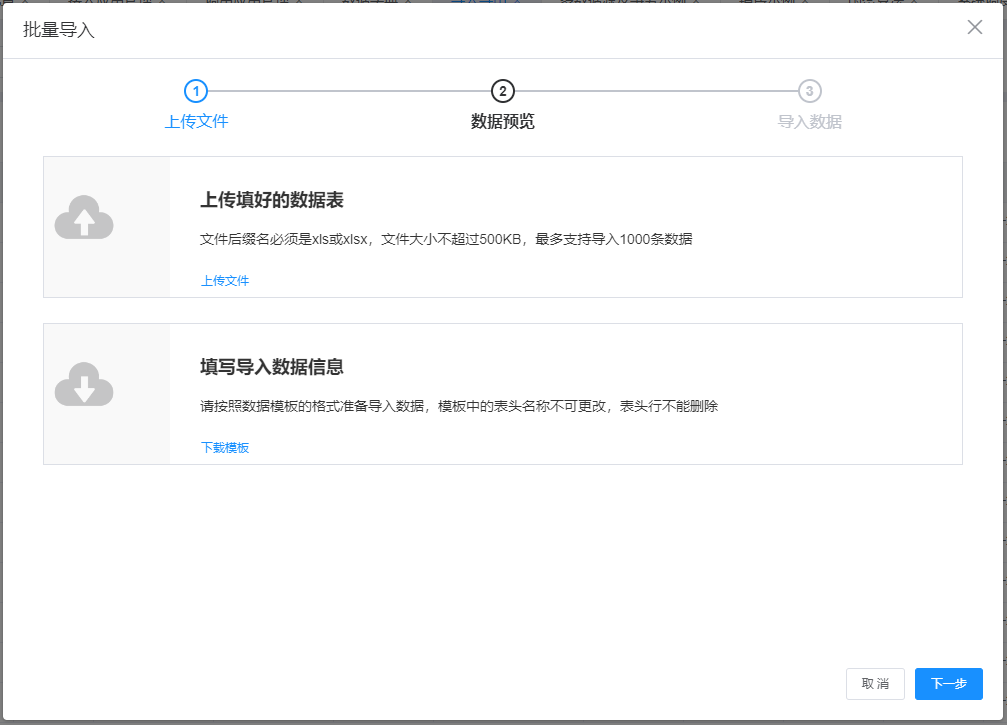
Task: Click the step 1 circle indicator
Action: coord(196,90)
